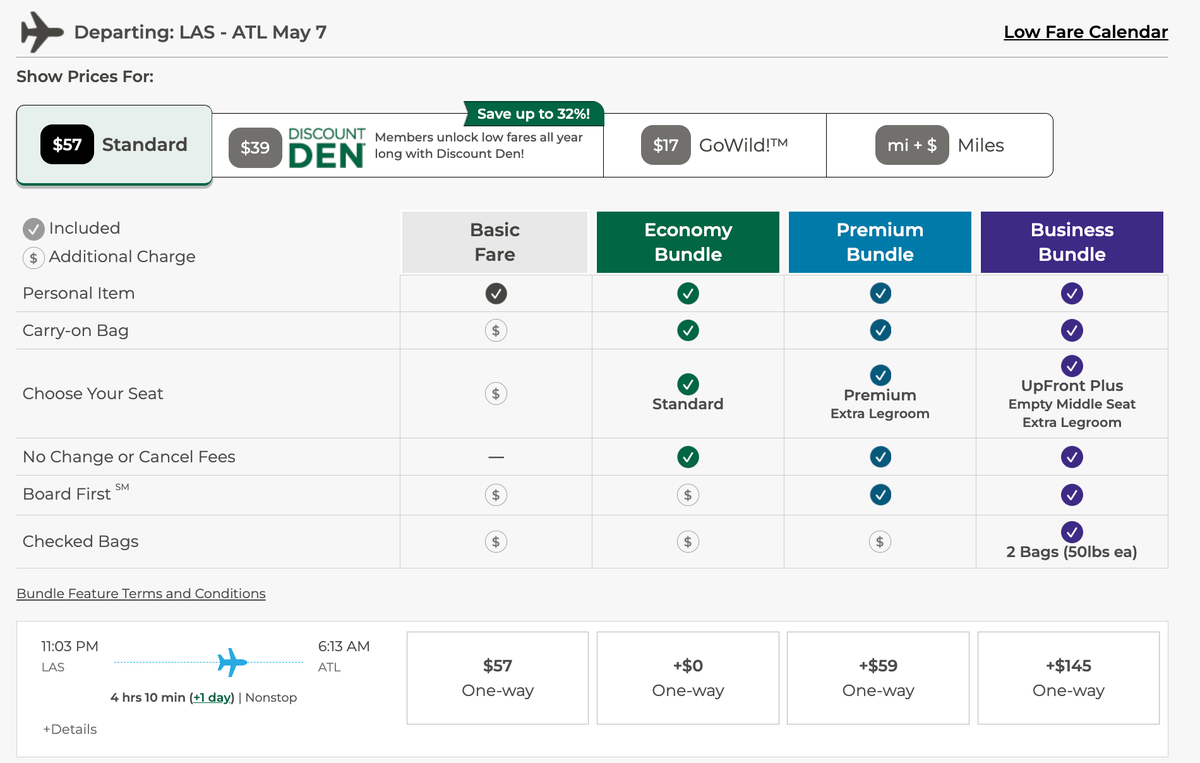Click the gray Included legend checkmark icon
Screen dimensions: 1200x763
[34, 229]
